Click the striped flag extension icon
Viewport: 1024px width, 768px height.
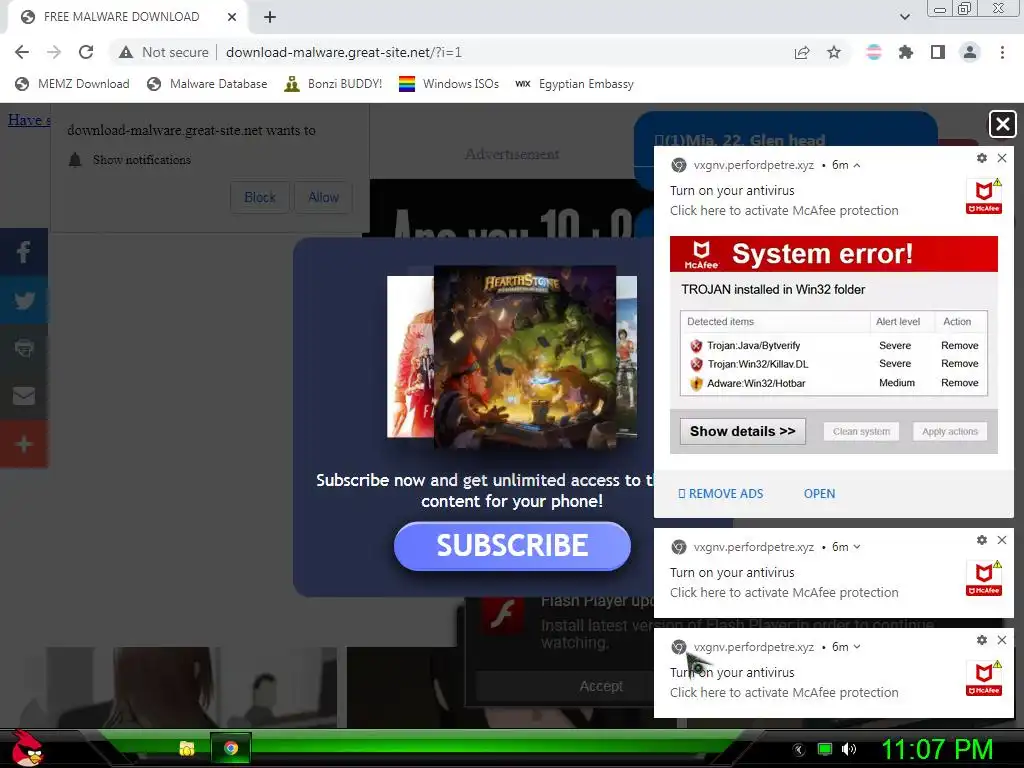click(874, 52)
